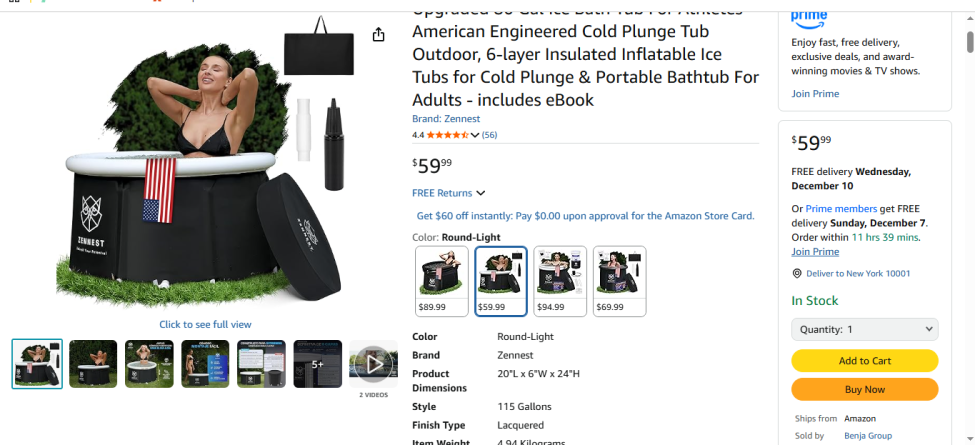Click the Amazon Store Card offer link
The width and height of the screenshot is (975, 445).
pos(585,215)
